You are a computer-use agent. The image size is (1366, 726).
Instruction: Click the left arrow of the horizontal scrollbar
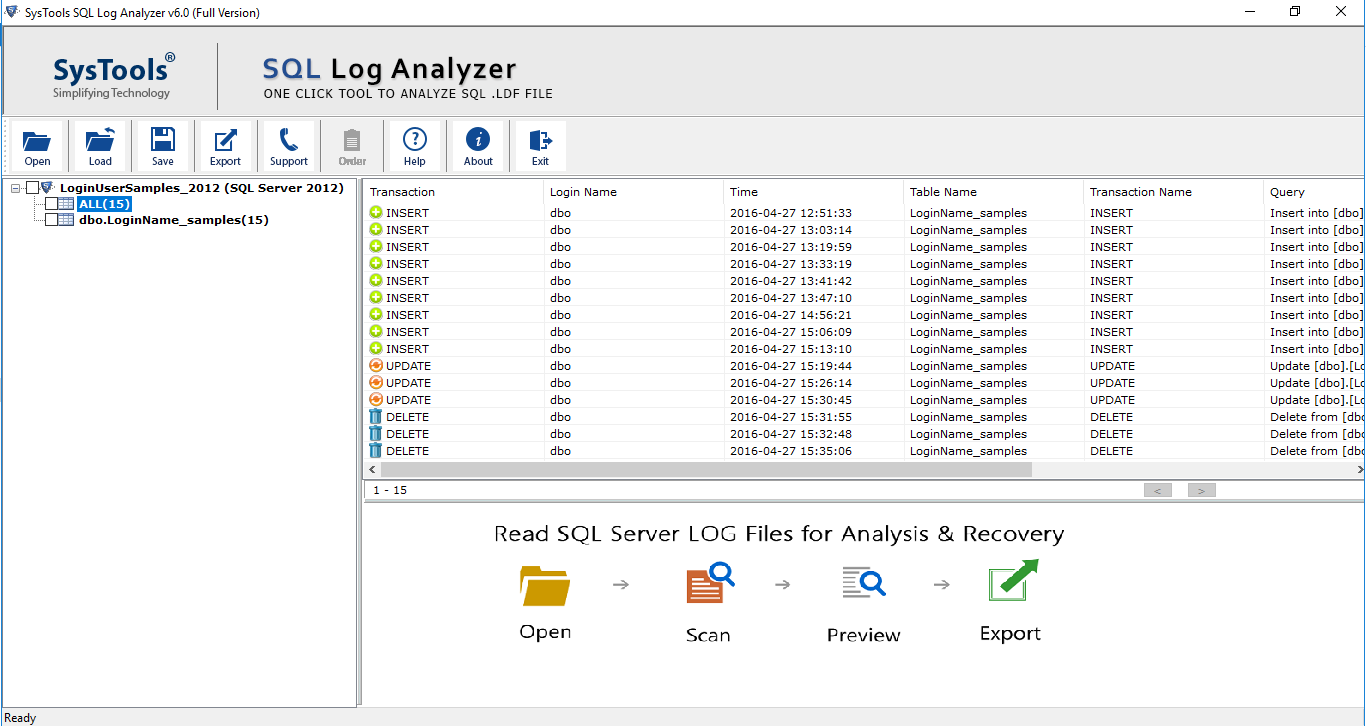tap(372, 469)
